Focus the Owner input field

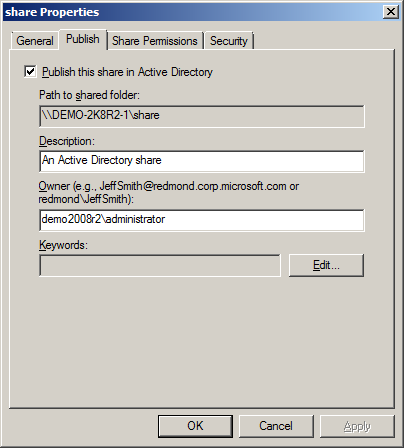(202, 220)
